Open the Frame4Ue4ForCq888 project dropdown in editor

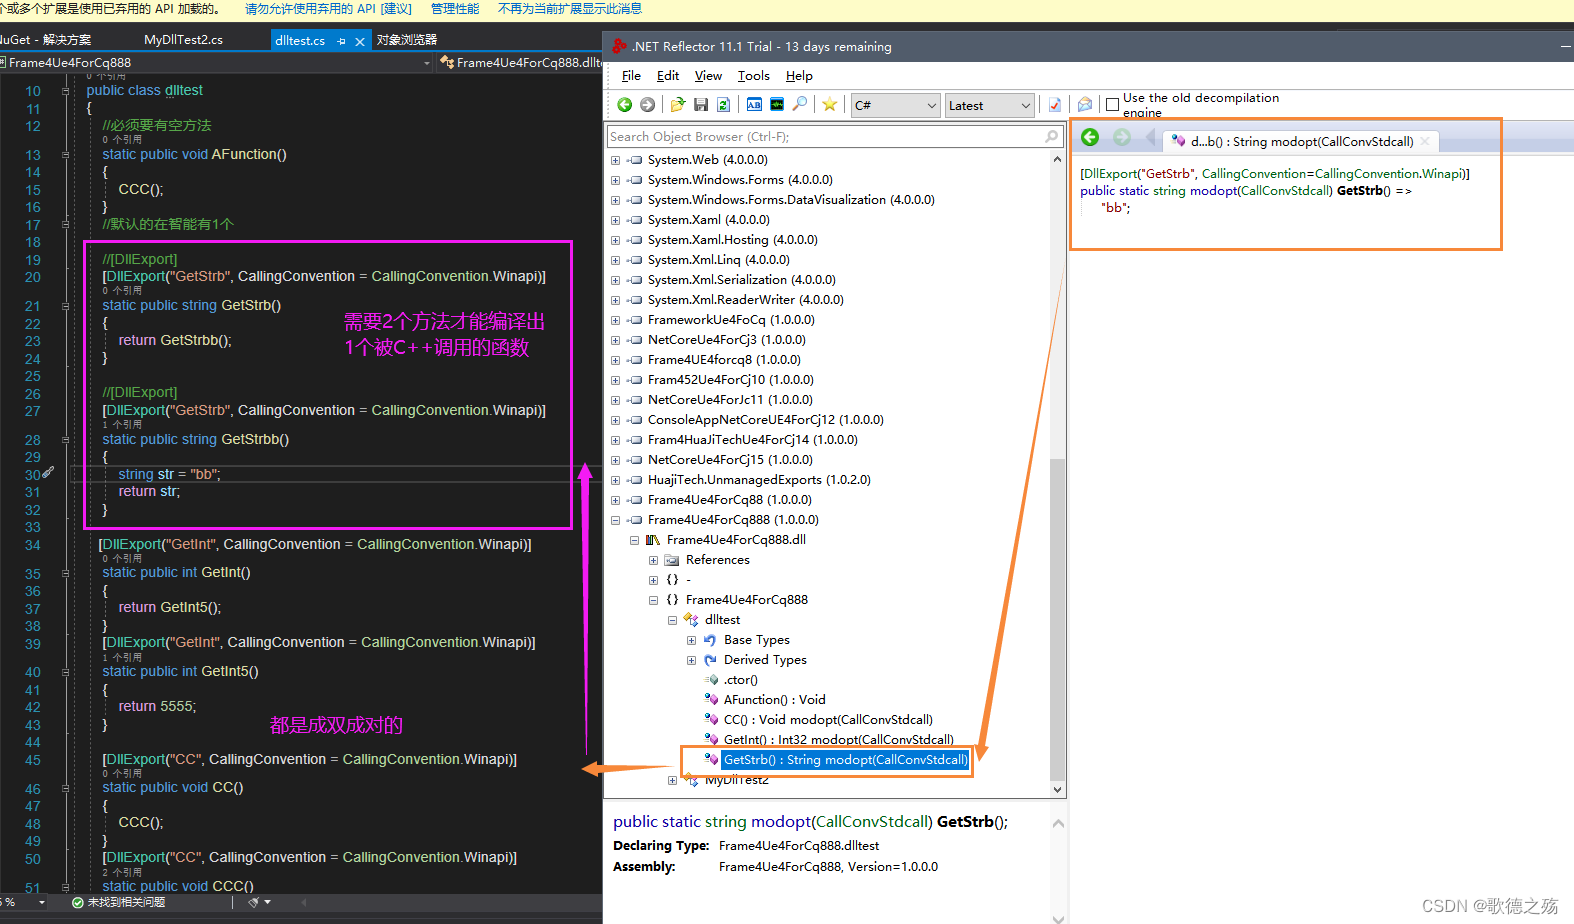pos(217,63)
